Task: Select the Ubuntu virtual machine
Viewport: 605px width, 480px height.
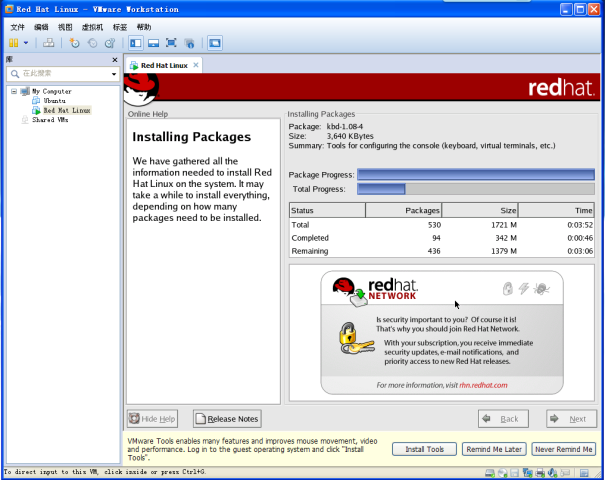Action: click(x=54, y=101)
